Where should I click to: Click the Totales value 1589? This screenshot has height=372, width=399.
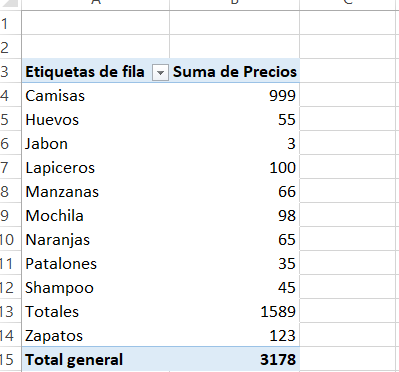pos(235,311)
